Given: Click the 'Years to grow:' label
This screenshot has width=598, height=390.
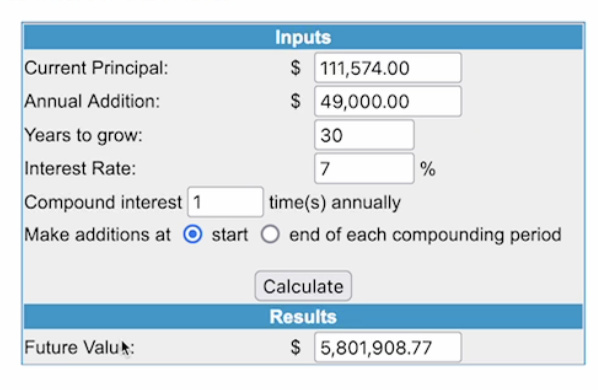Looking at the screenshot, I should pyautogui.click(x=84, y=135).
